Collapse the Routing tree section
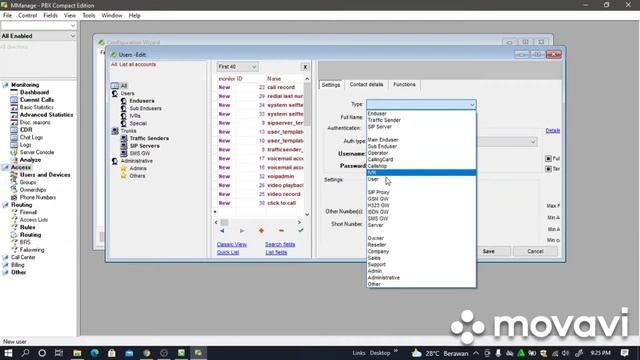 5,205
